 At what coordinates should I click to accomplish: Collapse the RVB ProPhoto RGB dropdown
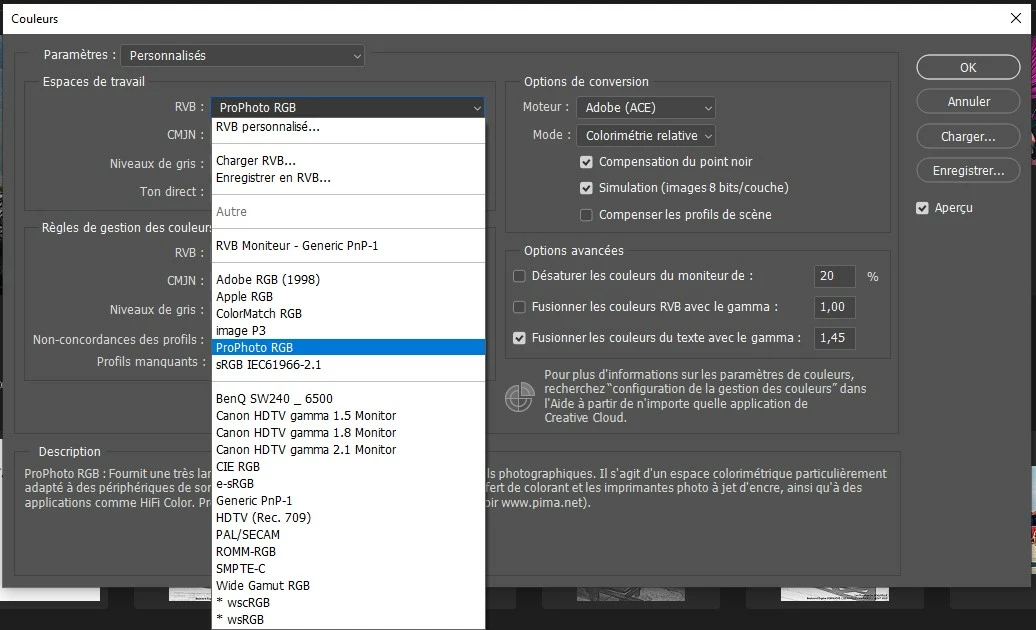point(348,107)
